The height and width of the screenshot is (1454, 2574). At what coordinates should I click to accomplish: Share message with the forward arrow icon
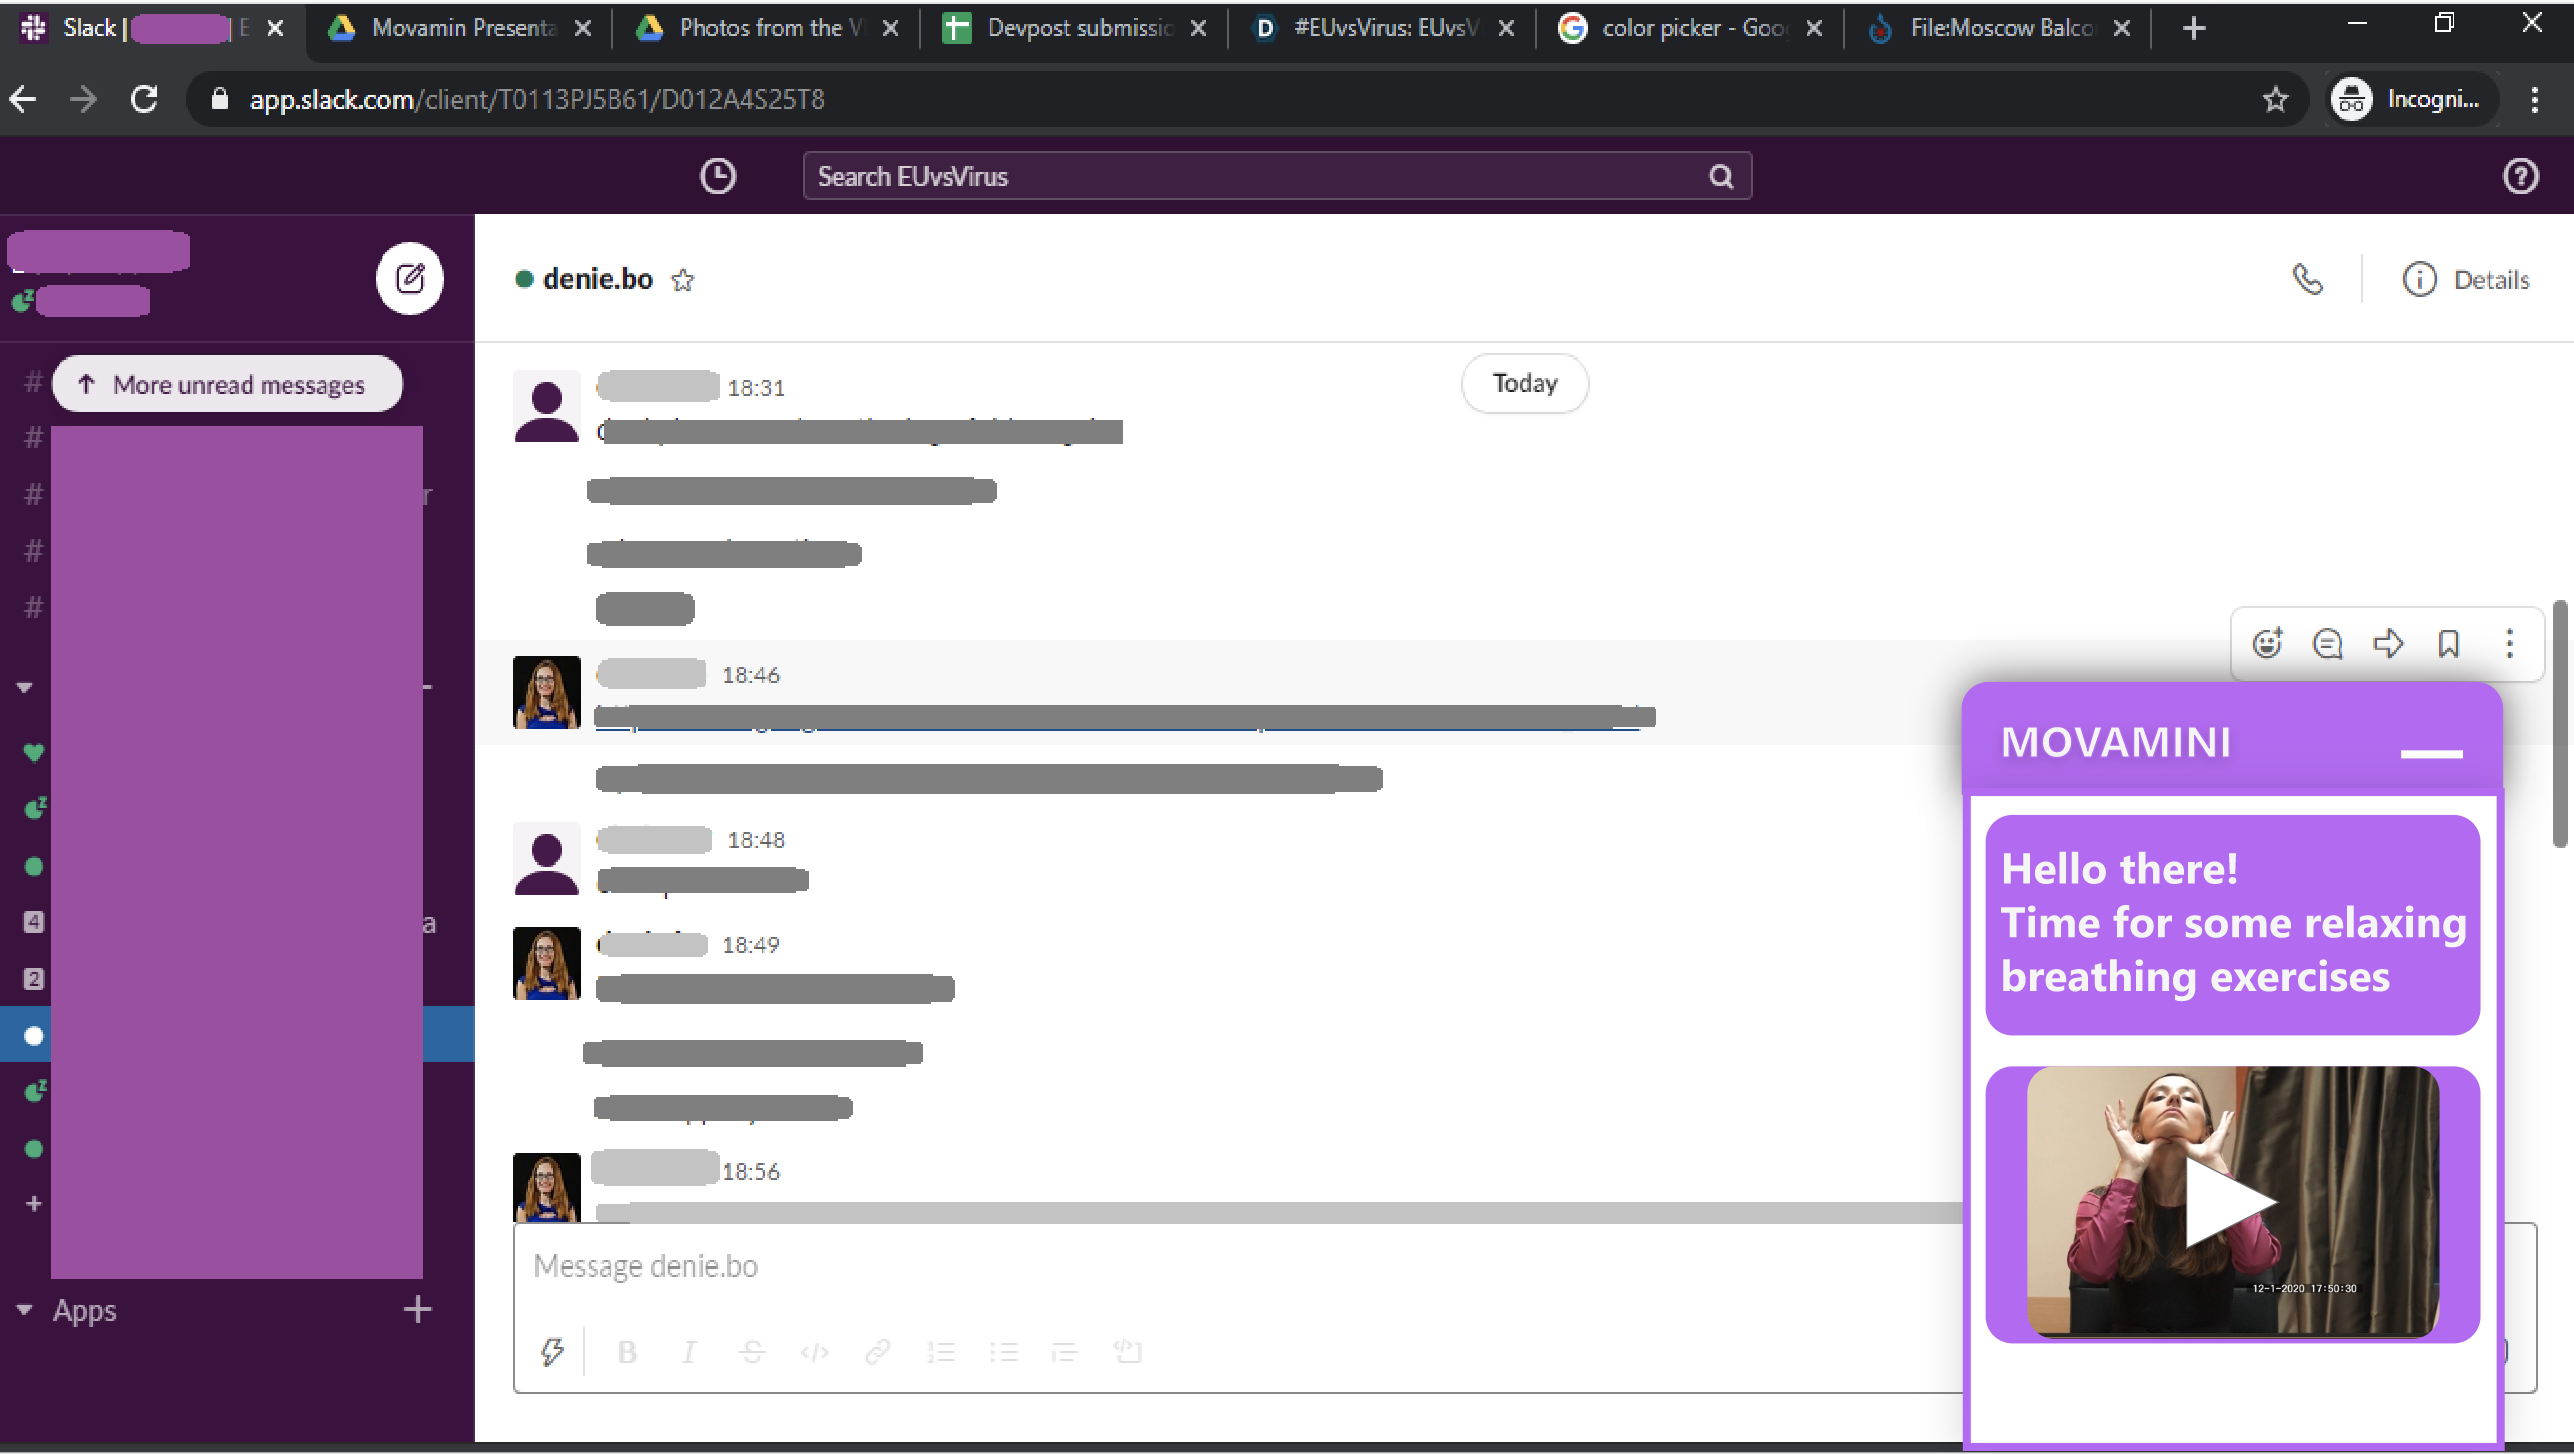click(x=2388, y=643)
